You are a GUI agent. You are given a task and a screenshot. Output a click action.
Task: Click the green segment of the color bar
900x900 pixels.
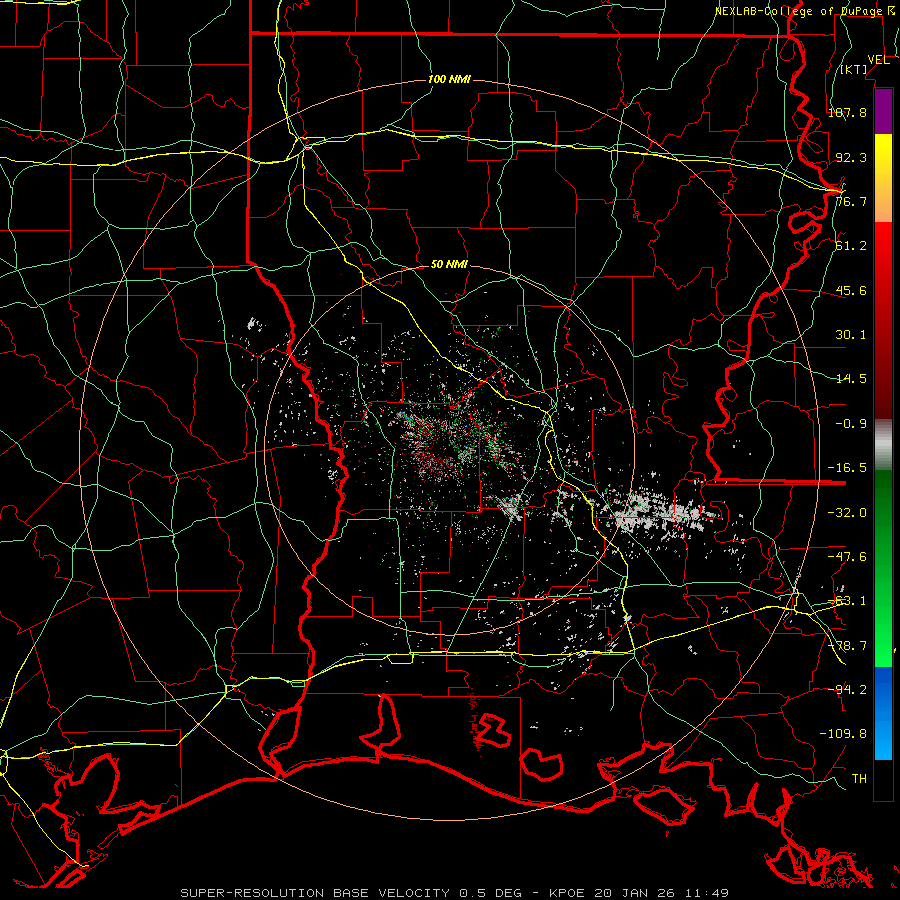(x=883, y=568)
